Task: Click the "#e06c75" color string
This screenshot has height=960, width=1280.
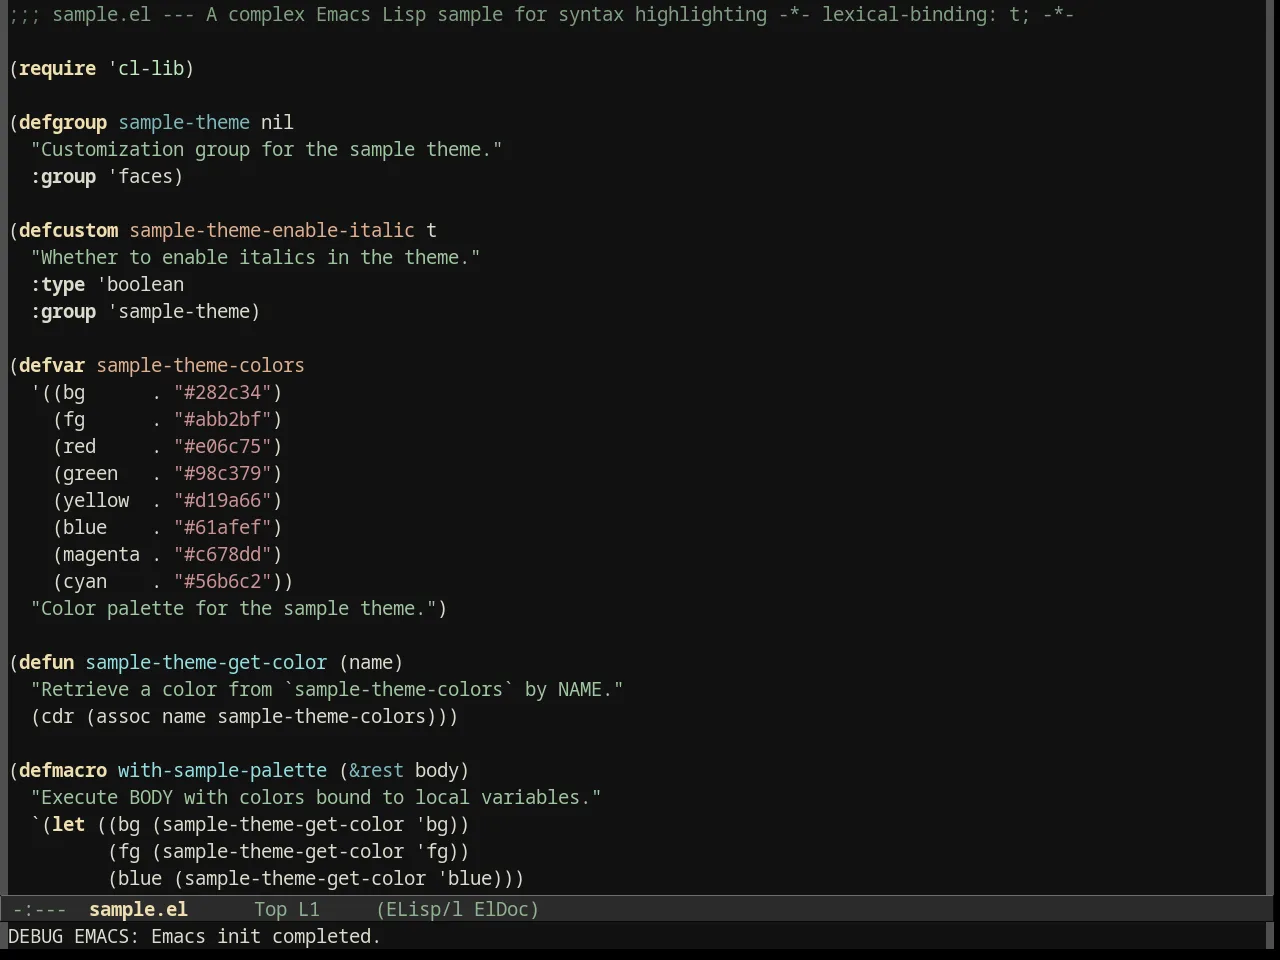Action: coord(223,446)
